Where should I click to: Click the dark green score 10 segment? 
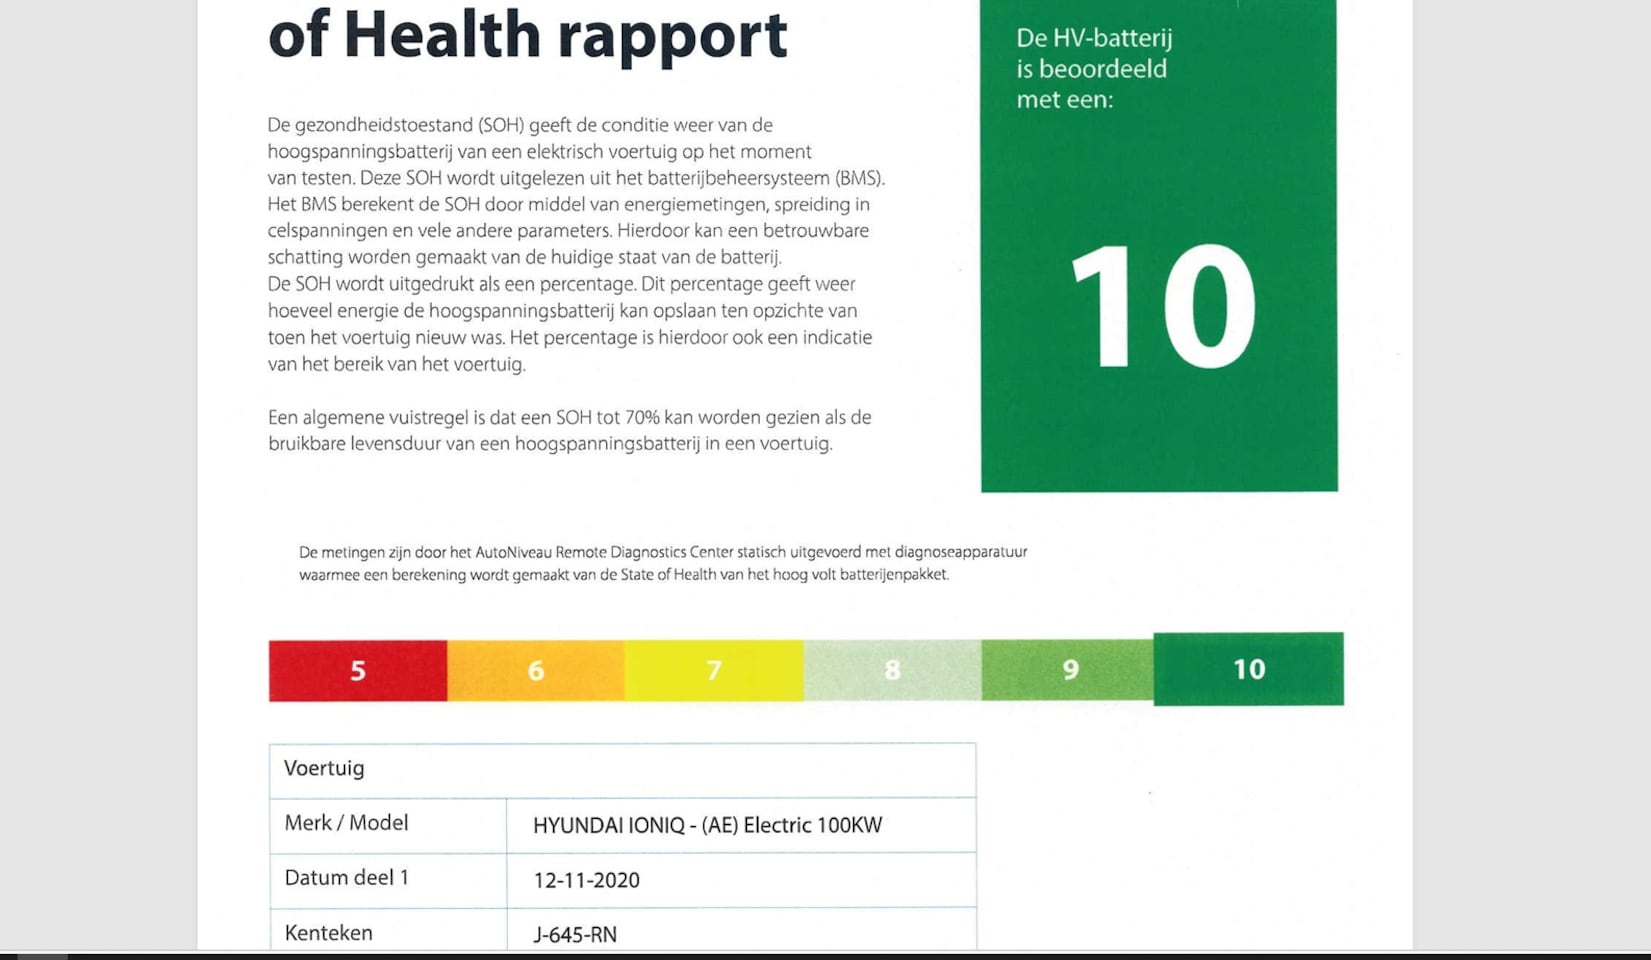click(1248, 669)
